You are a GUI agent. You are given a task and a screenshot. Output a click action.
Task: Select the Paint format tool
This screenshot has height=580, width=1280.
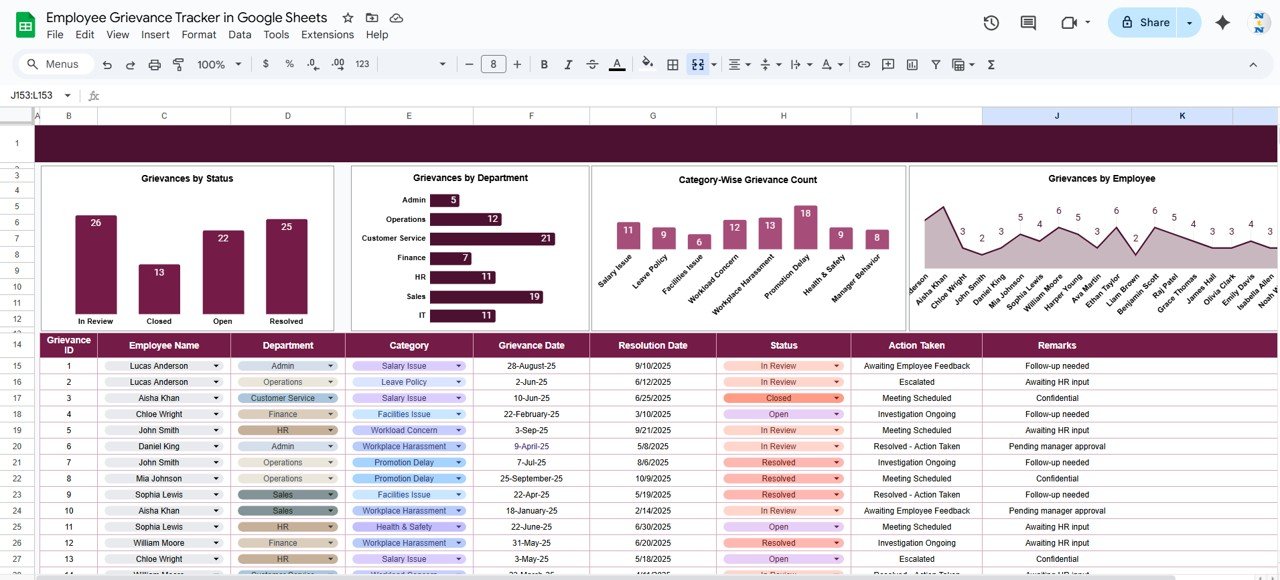(178, 64)
